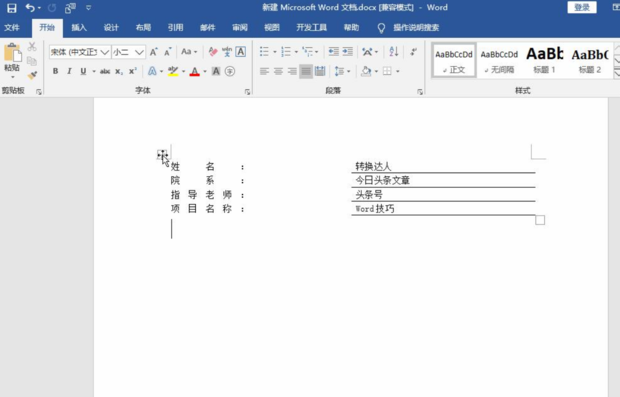The image size is (620, 397).
Task: Click the paragraph shading paint bucket
Action: 367,71
